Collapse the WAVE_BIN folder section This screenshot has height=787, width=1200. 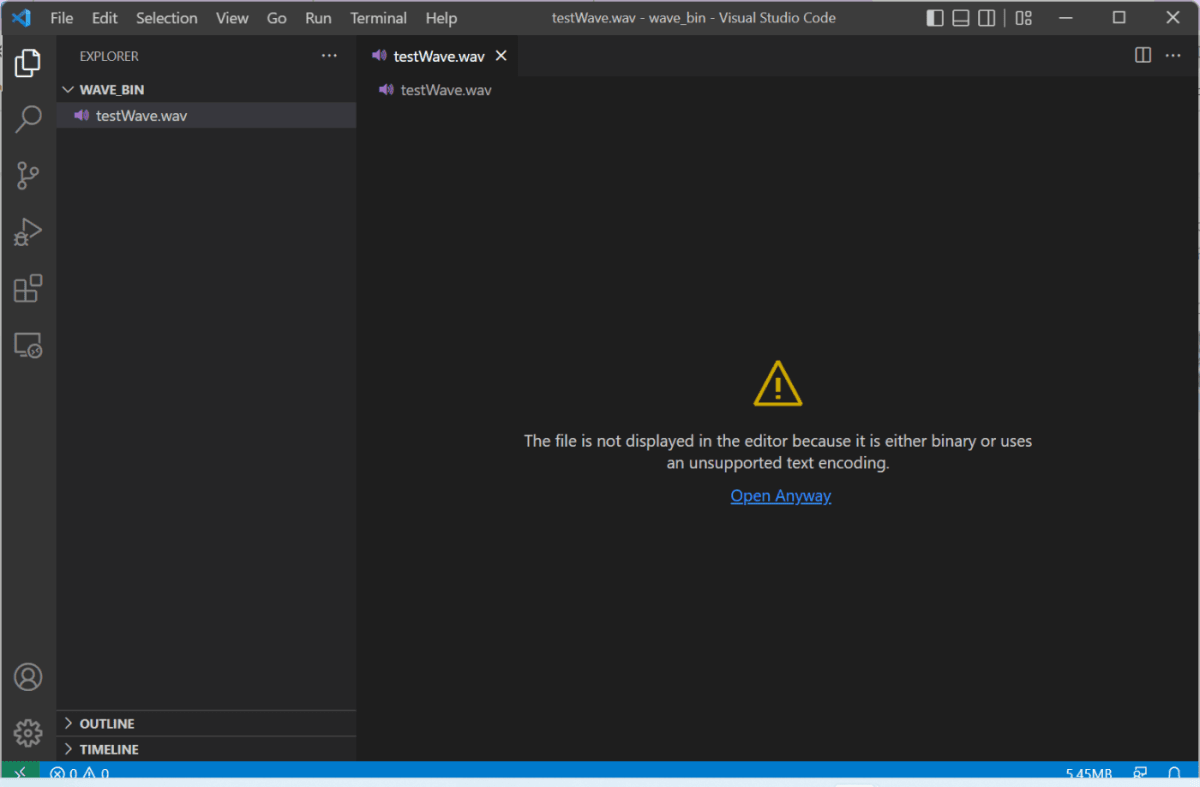tap(207, 89)
